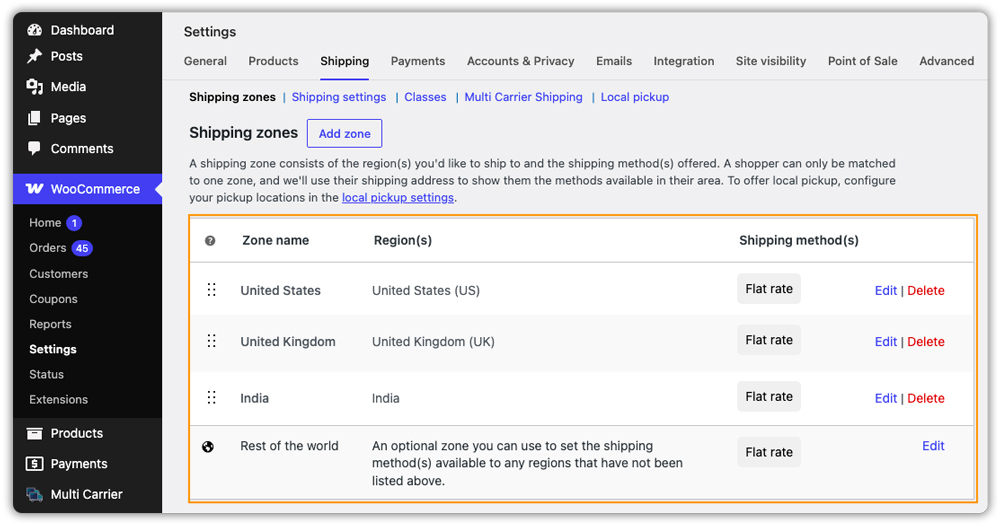Open the Site visibility tab
1000x527 pixels.
click(770, 61)
